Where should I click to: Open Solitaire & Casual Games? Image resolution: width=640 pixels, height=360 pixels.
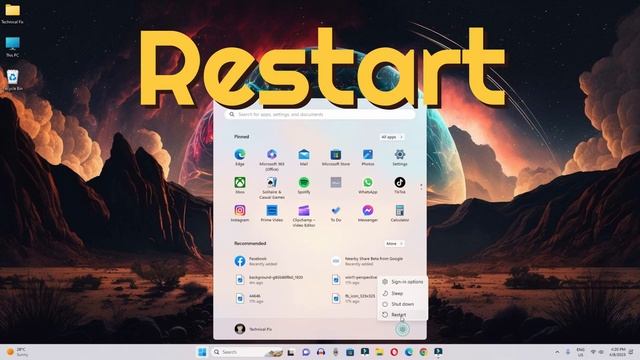click(272, 188)
